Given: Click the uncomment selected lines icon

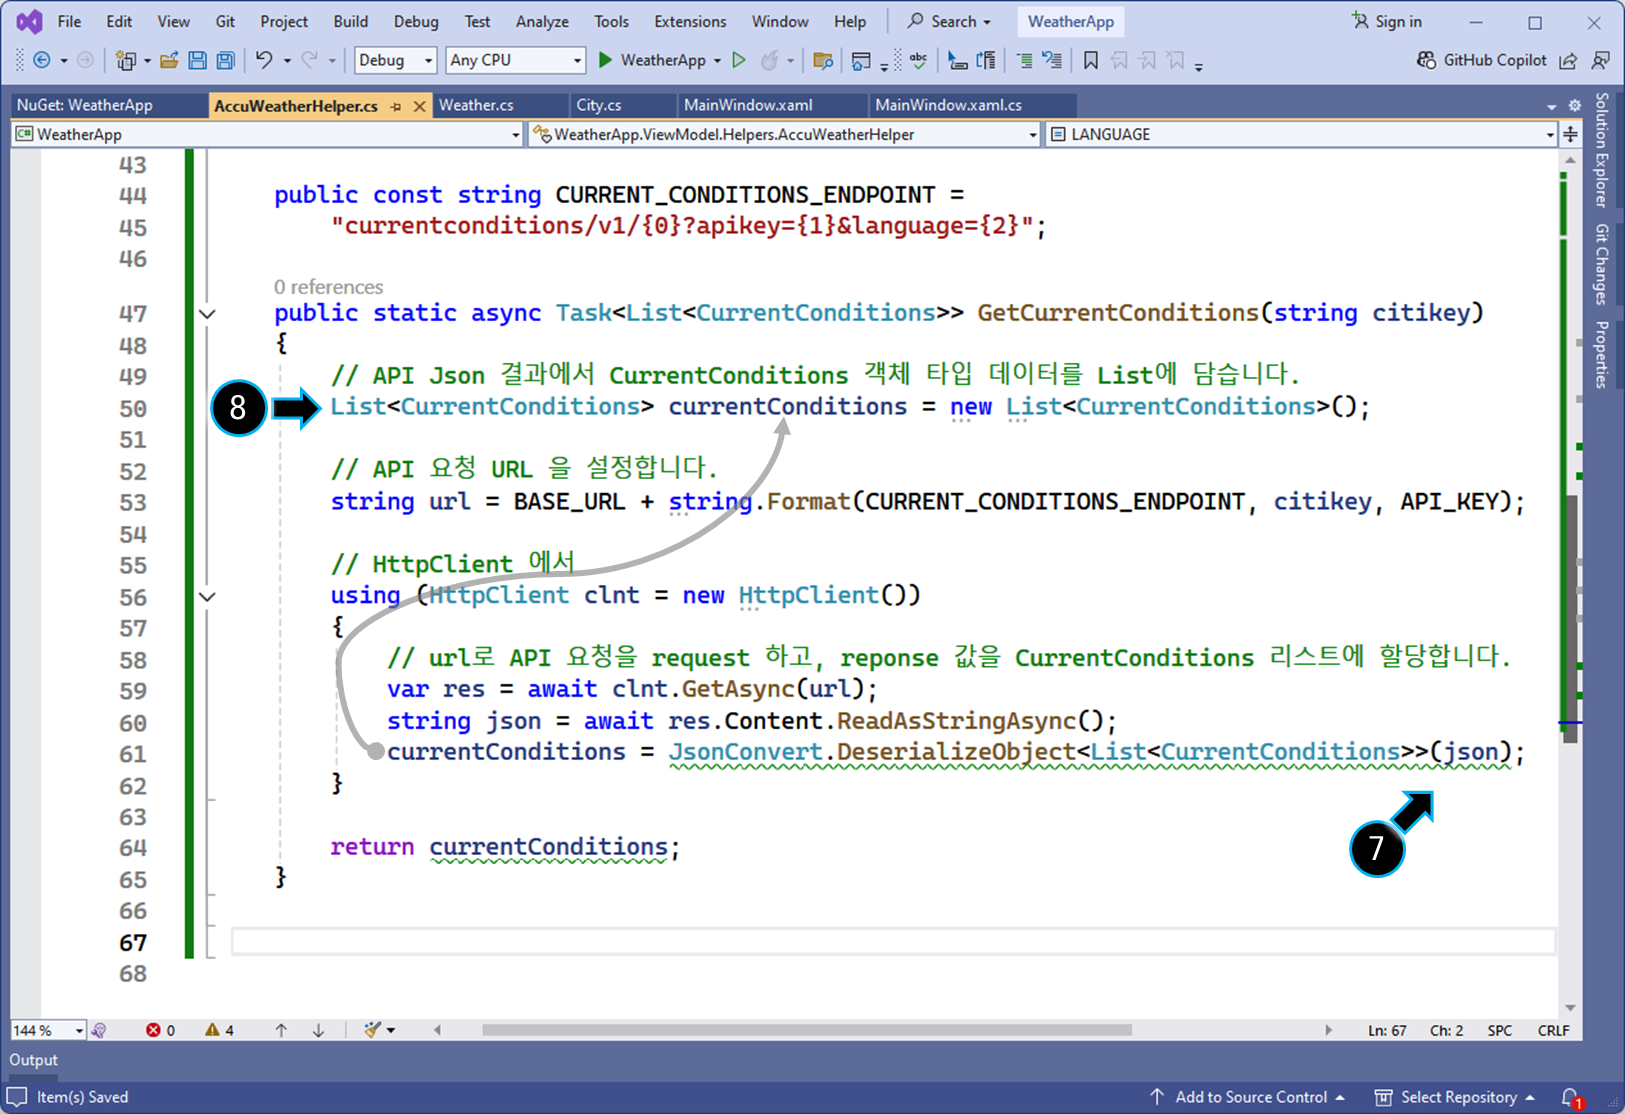Looking at the screenshot, I should tap(1052, 60).
